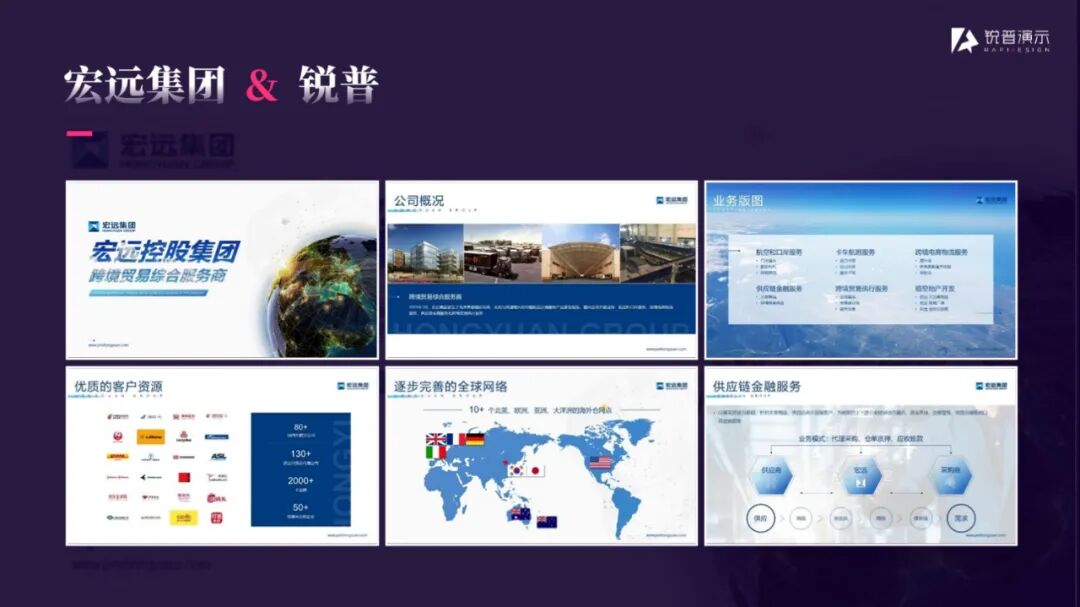The height and width of the screenshot is (607, 1080).
Task: Select the Lufthansa logo in the client list
Action: (x=151, y=435)
